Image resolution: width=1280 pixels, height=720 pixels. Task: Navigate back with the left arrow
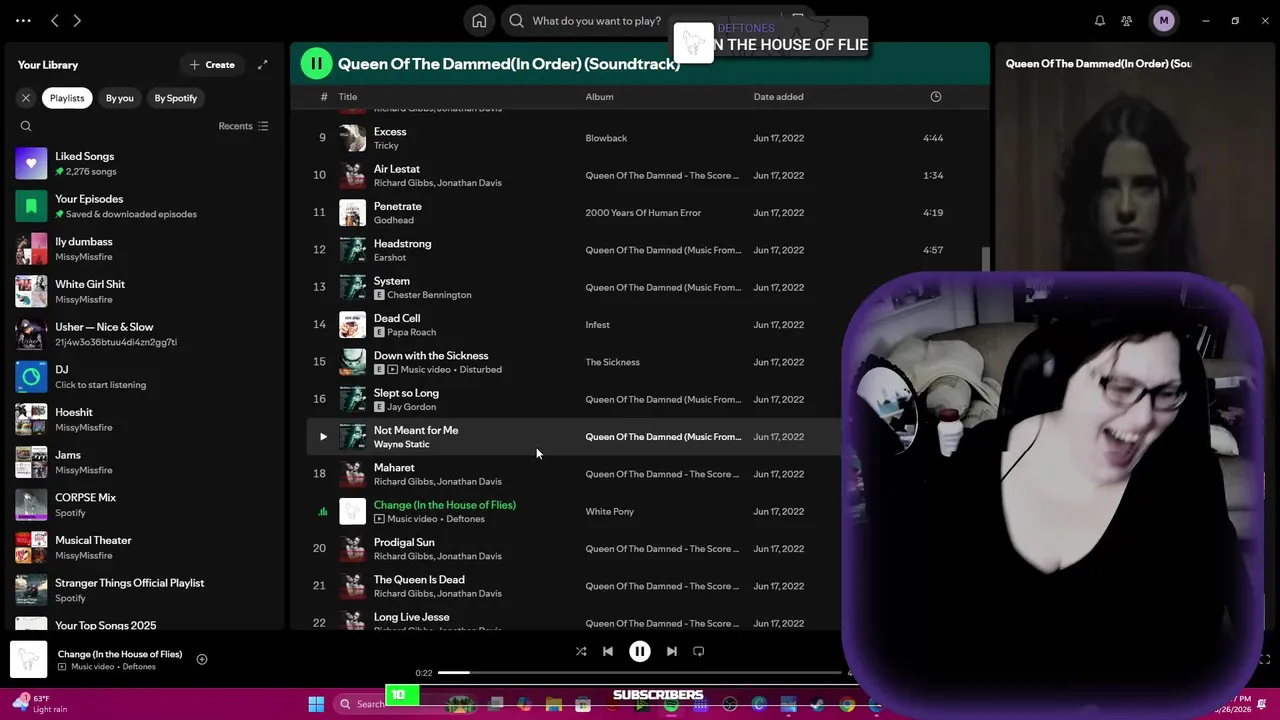point(55,20)
